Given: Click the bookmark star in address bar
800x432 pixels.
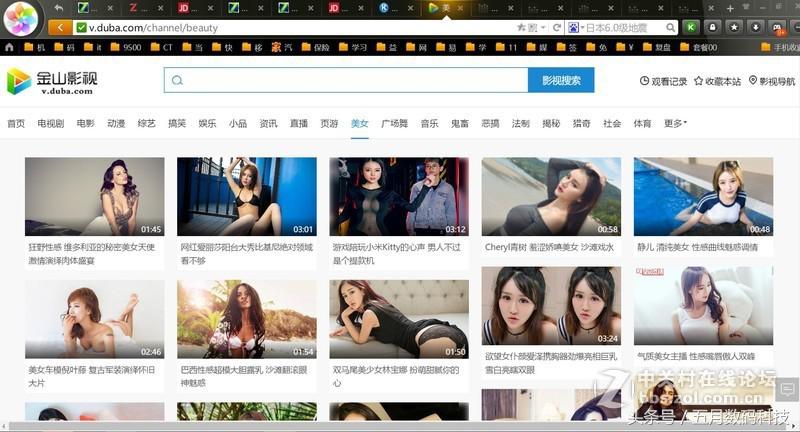Looking at the screenshot, I should click(x=521, y=28).
